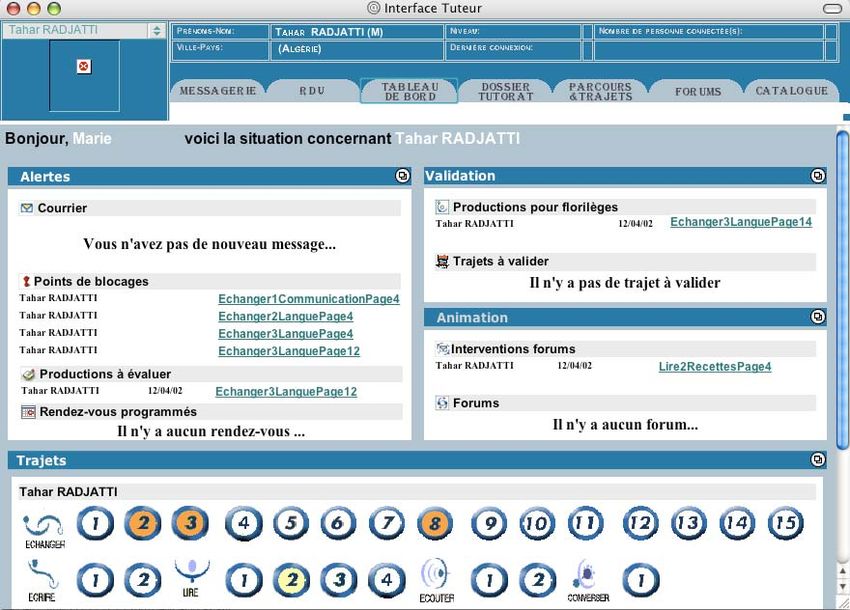Expand the Trajets panel
The height and width of the screenshot is (610, 850).
click(817, 460)
